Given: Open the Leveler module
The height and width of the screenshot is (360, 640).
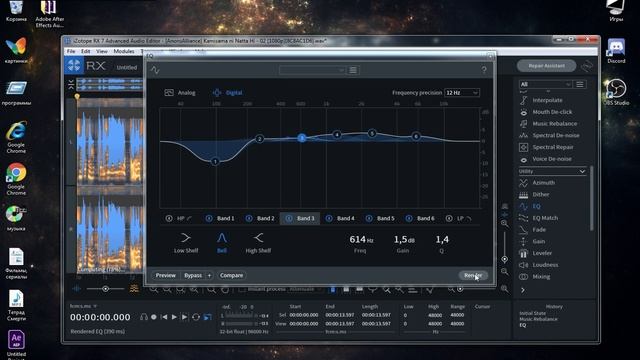Looking at the screenshot, I should 542,253.
